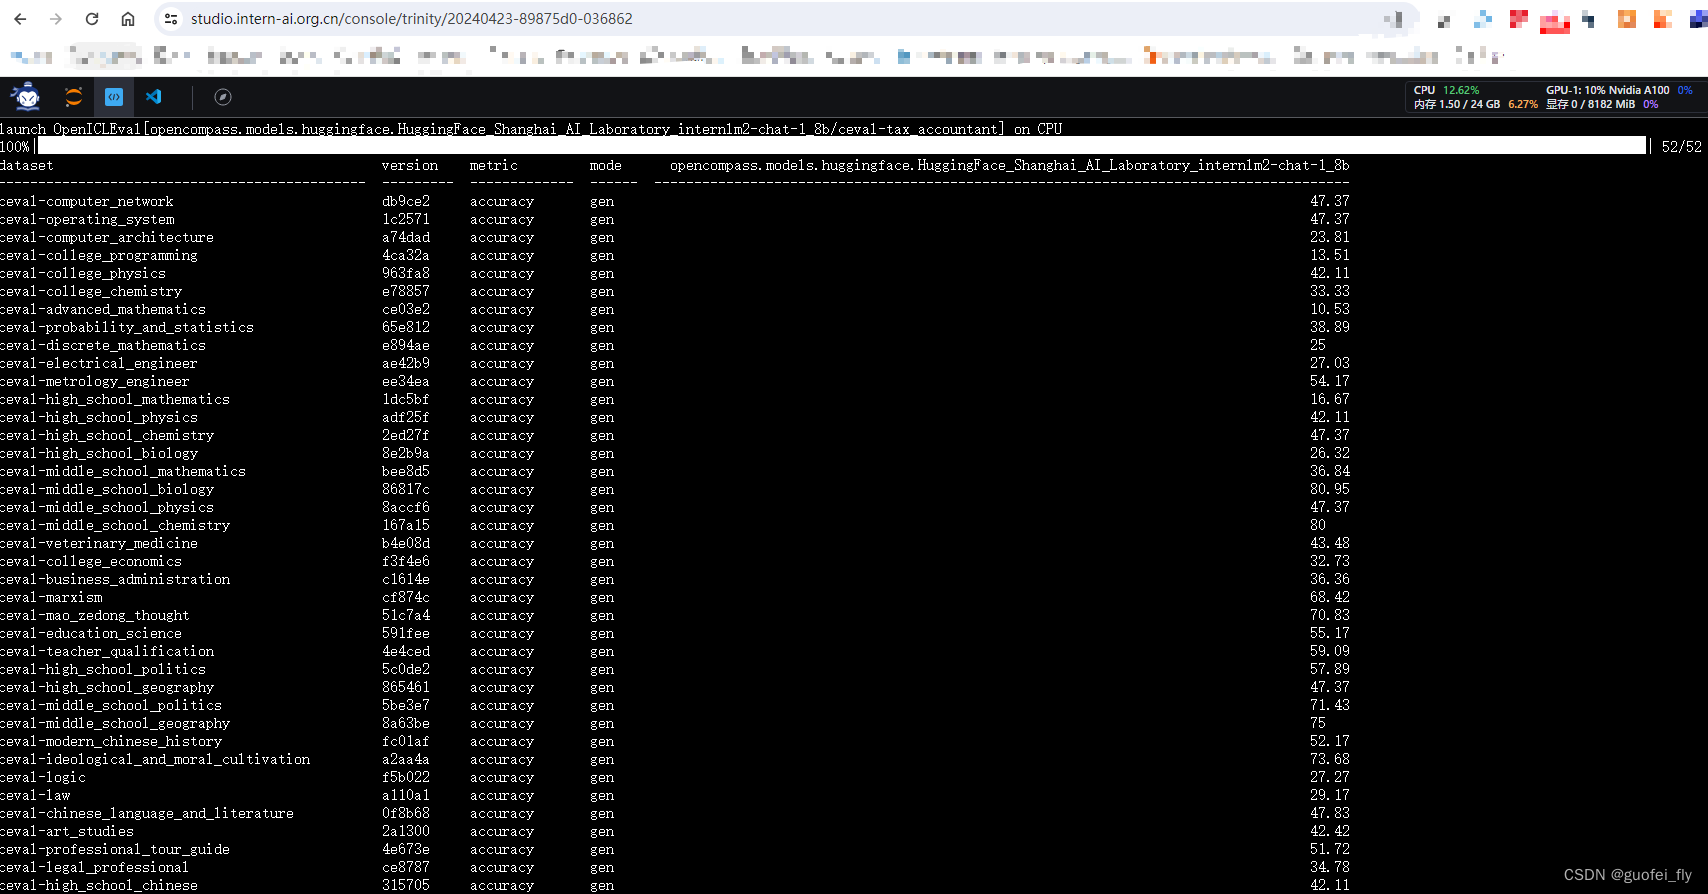Click ceval-chinese_language_and_literature text
This screenshot has height=894, width=1708.
tap(147, 813)
